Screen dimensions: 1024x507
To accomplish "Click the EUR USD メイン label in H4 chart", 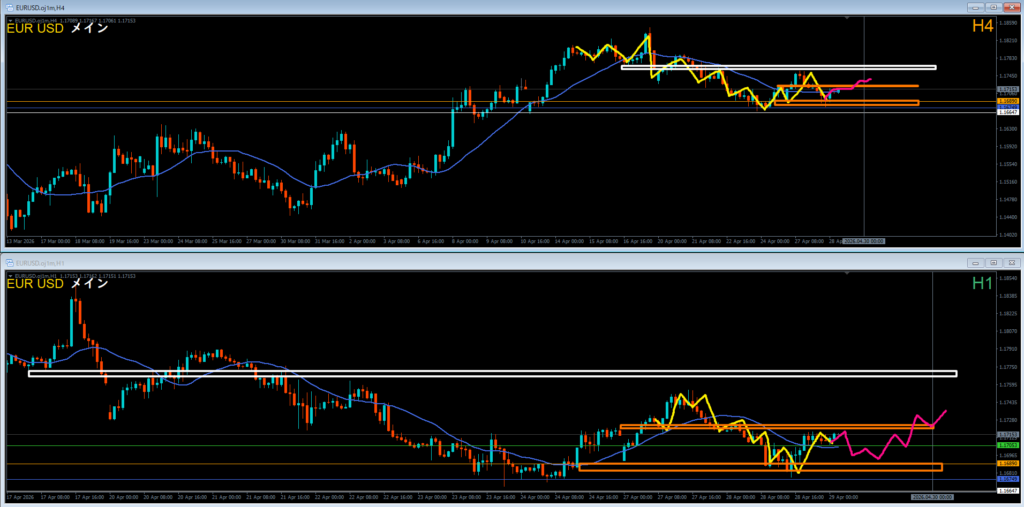I will [57, 29].
